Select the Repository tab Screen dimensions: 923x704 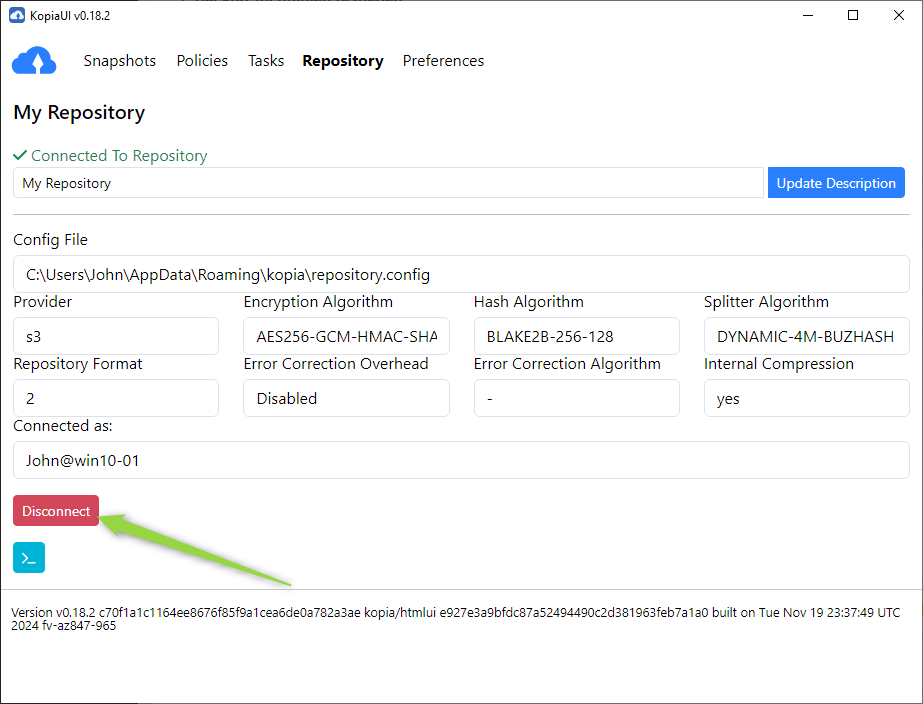pos(343,61)
